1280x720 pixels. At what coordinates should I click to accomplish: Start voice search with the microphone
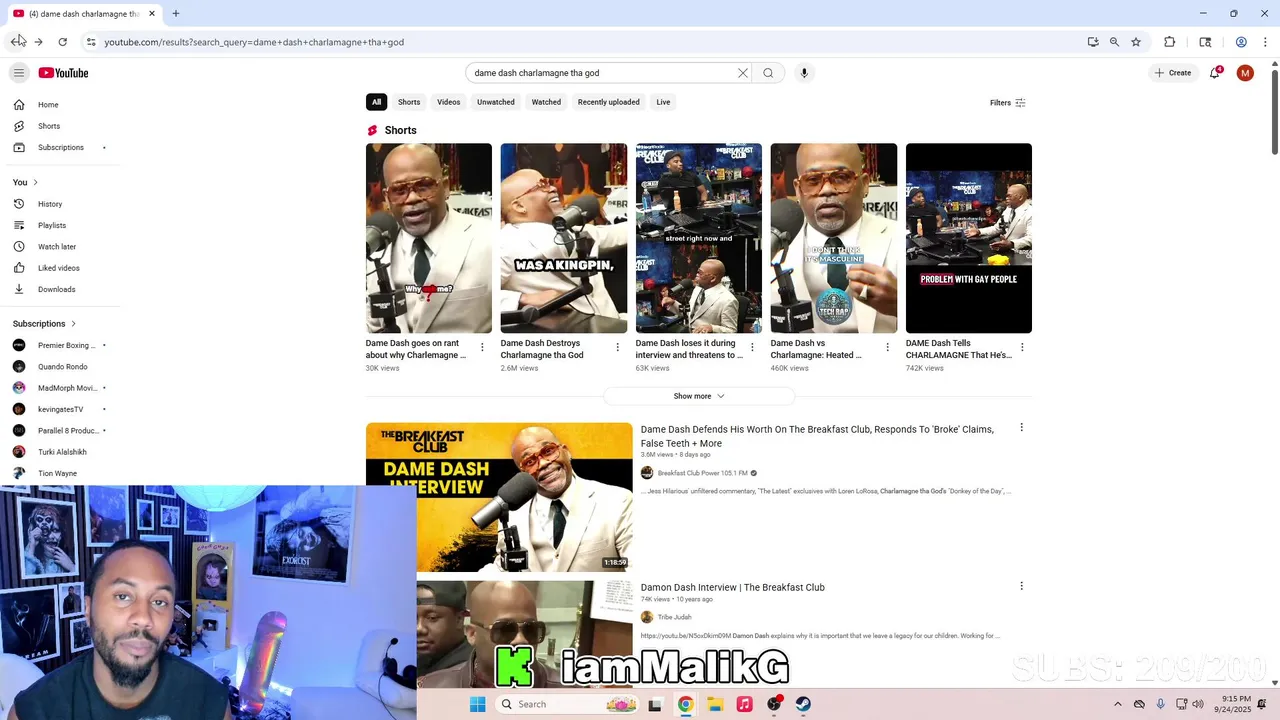pos(804,73)
